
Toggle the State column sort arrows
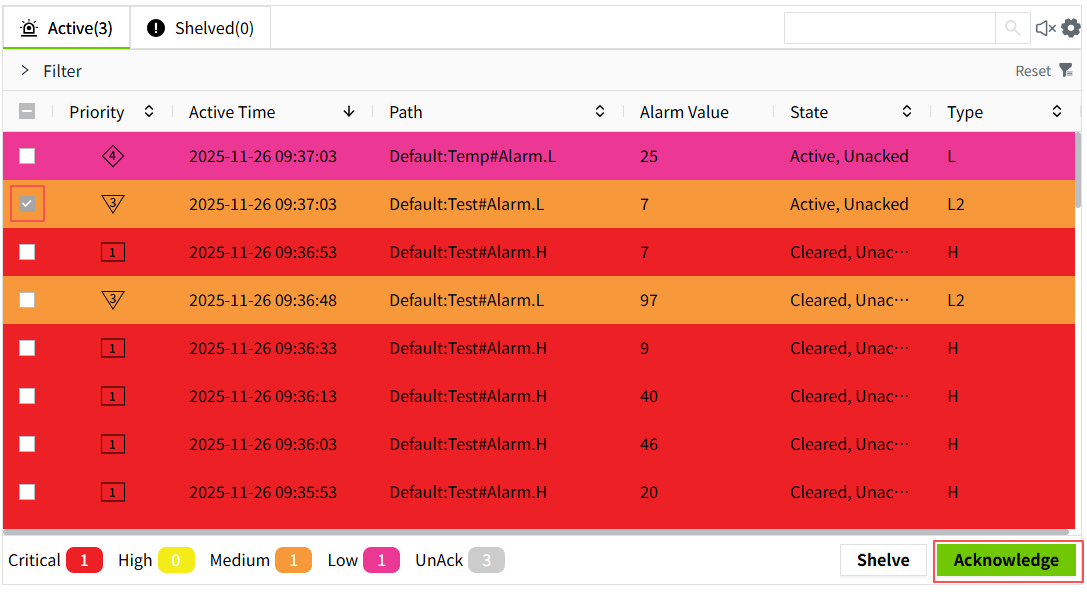click(x=907, y=112)
